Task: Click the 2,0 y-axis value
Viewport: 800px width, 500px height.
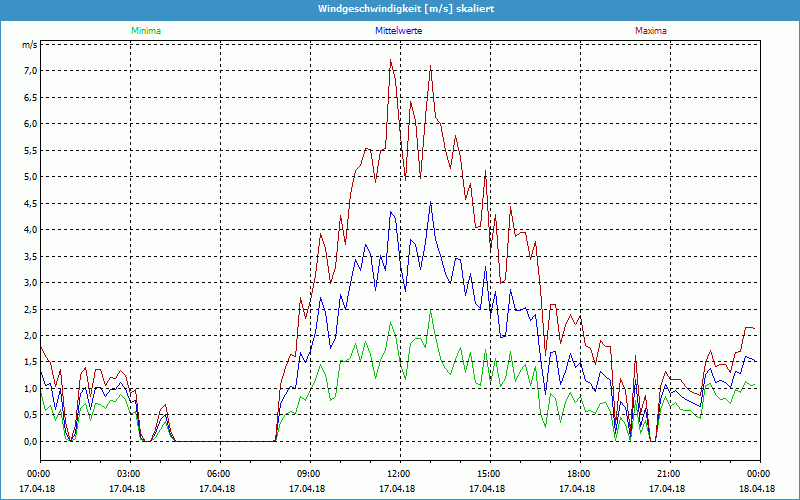Action: pos(31,335)
